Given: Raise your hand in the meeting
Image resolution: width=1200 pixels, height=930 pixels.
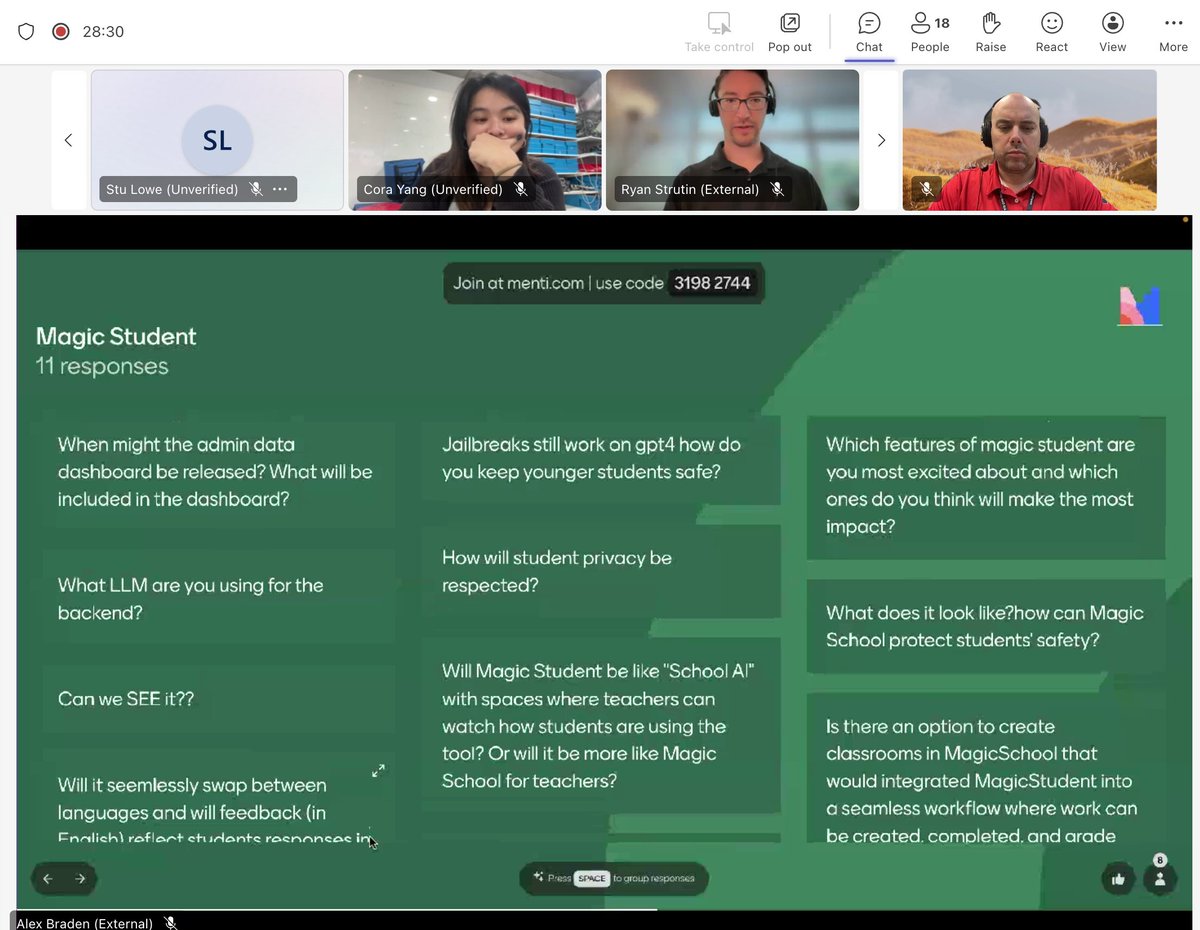Looking at the screenshot, I should point(991,32).
